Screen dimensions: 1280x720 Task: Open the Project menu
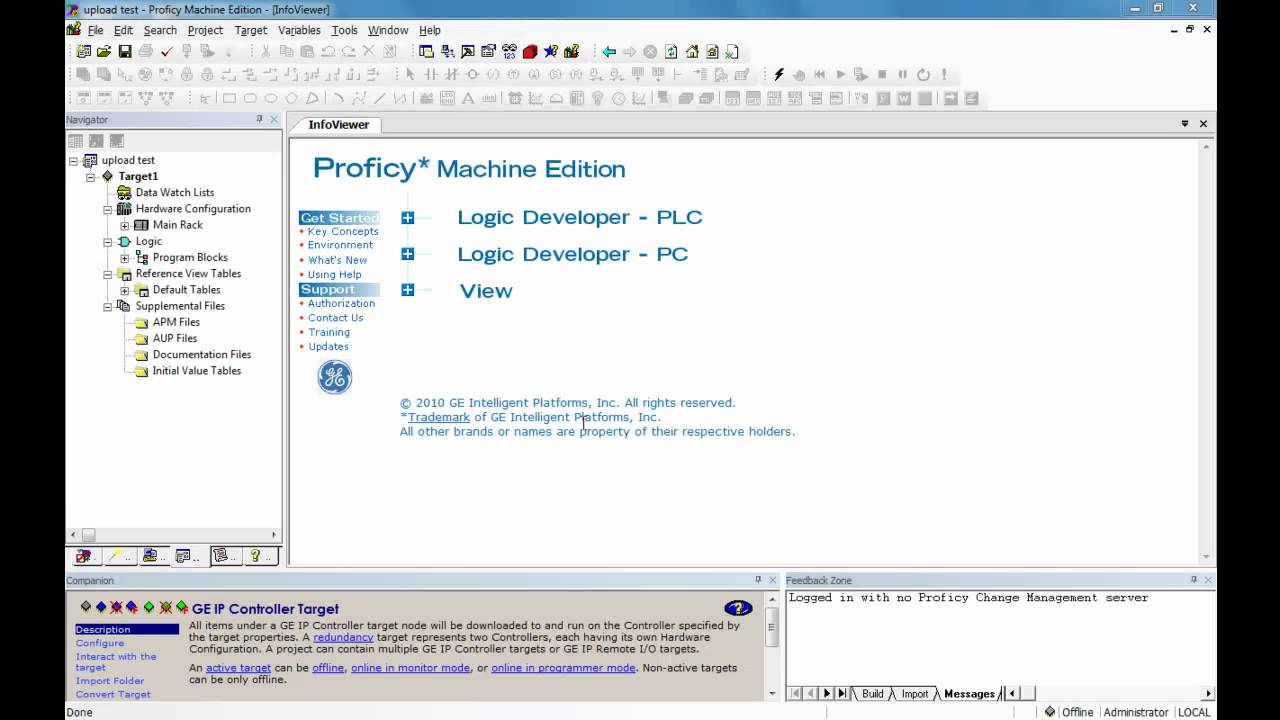[205, 30]
